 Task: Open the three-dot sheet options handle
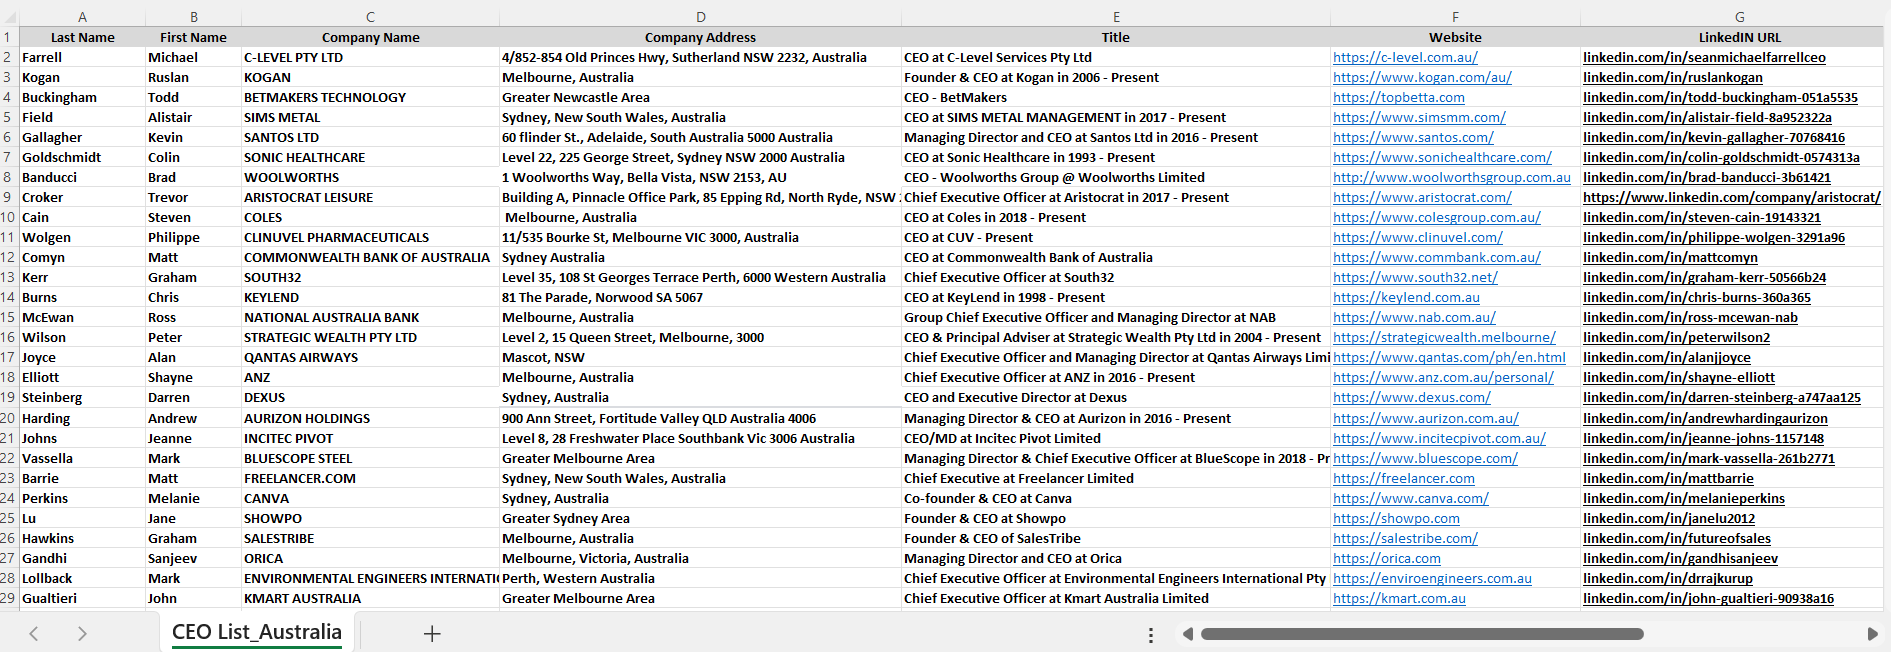click(1151, 635)
